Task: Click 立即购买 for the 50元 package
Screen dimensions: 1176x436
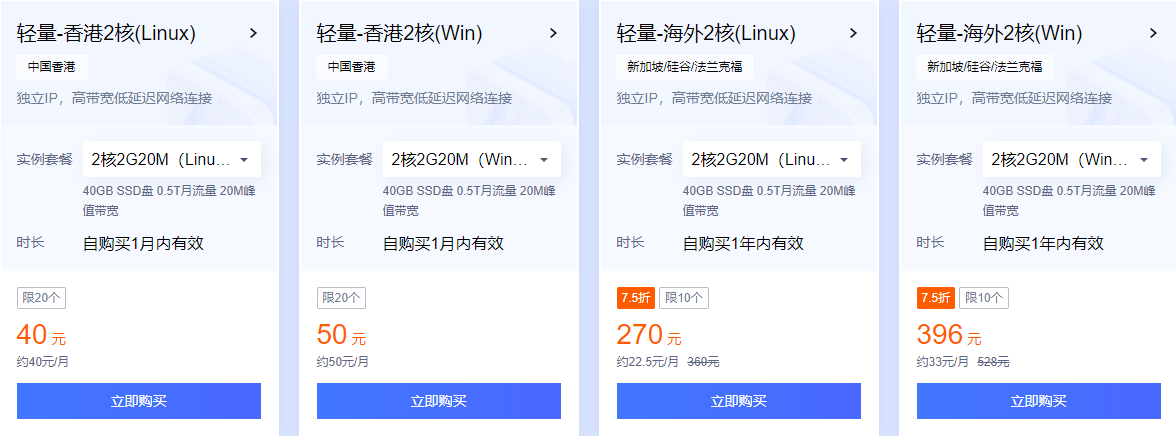Action: coord(439,401)
